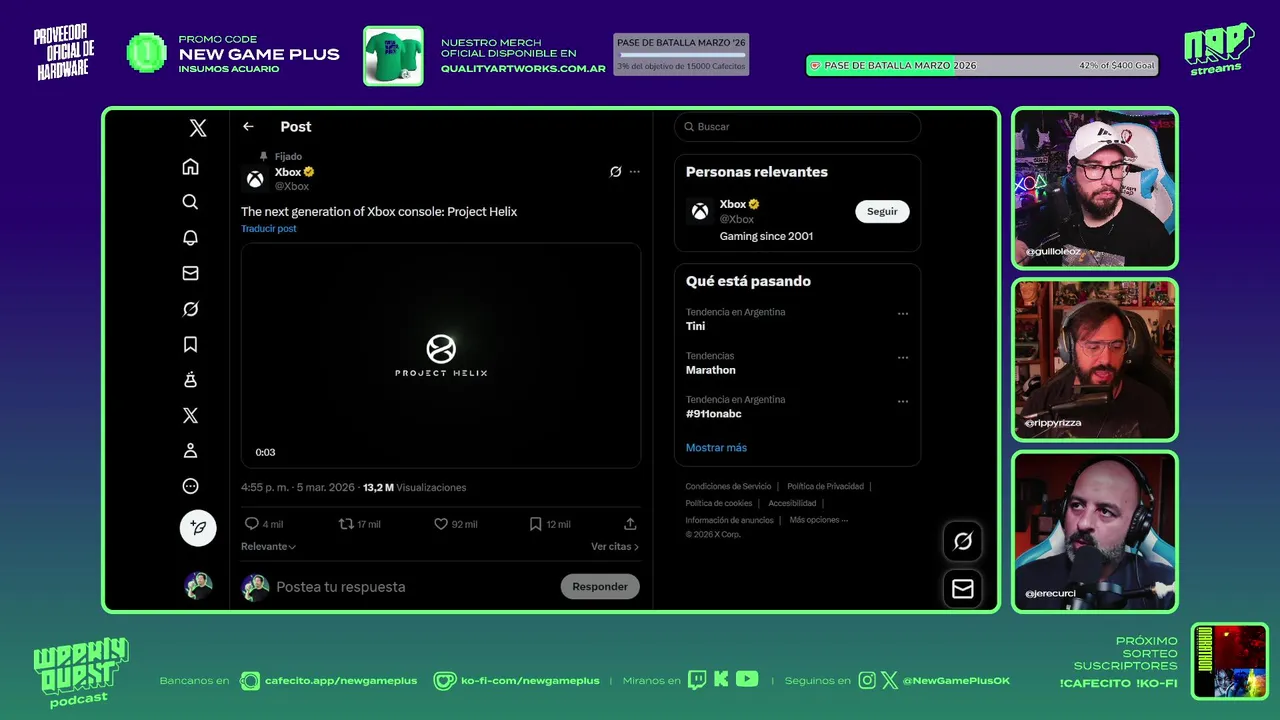The image size is (1280, 720).
Task: Click @guilloleoz webcam feed
Action: click(1095, 188)
